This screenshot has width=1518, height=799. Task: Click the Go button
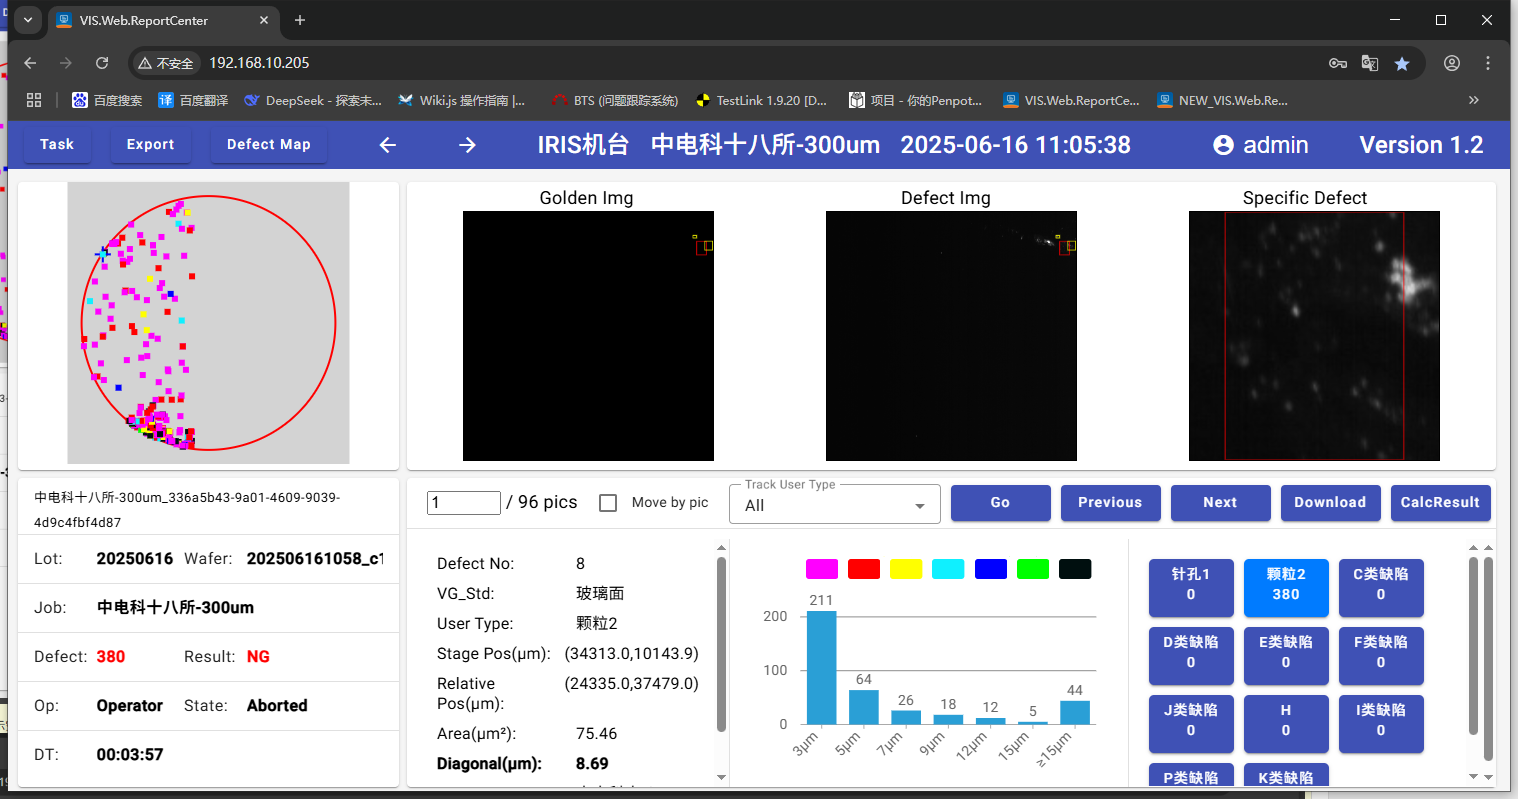[1001, 503]
